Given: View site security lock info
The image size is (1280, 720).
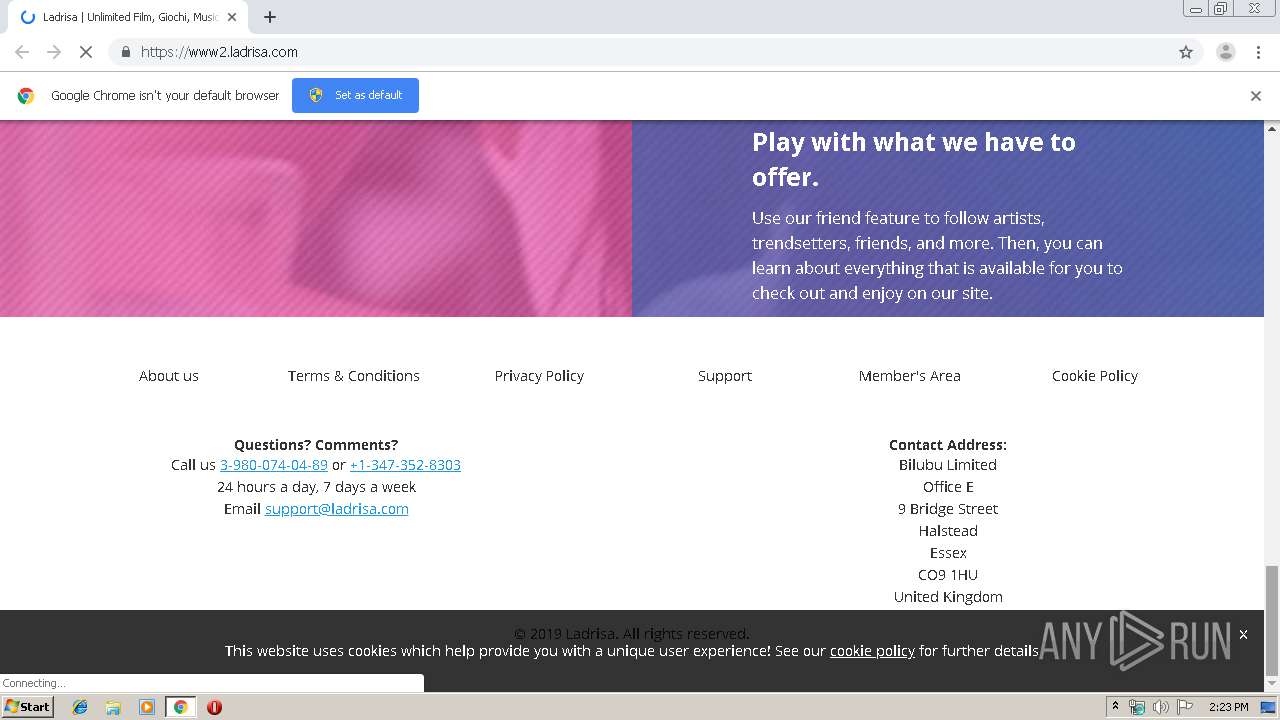Looking at the screenshot, I should tap(125, 52).
